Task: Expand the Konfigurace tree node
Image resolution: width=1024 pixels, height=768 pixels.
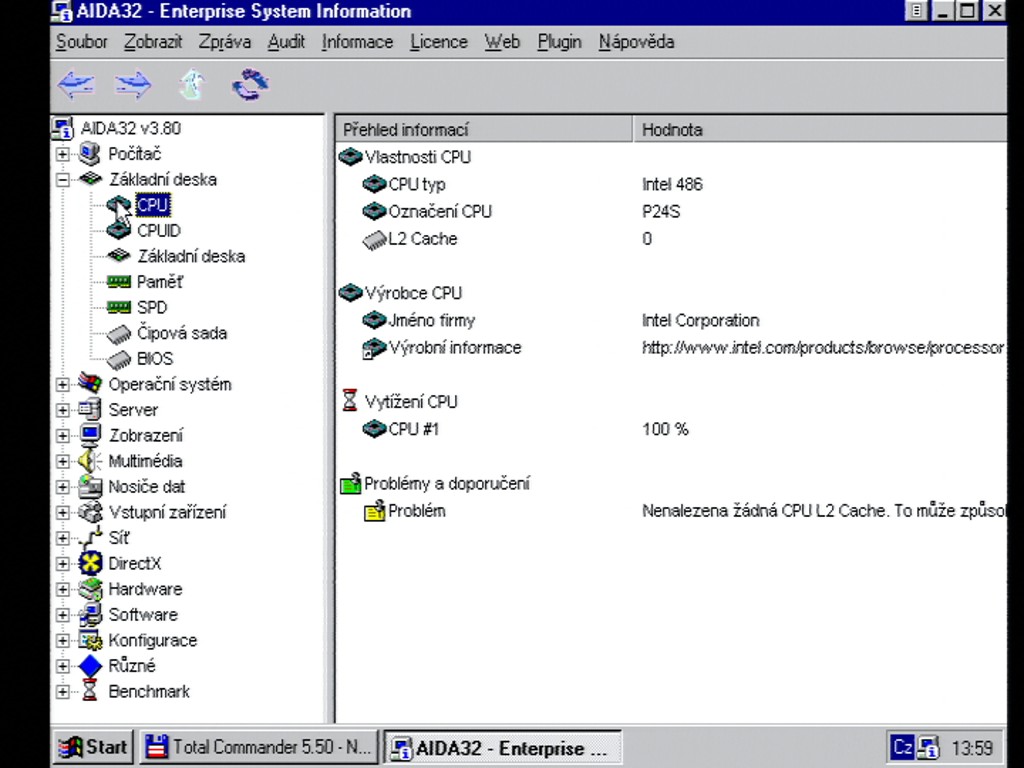Action: pos(63,640)
